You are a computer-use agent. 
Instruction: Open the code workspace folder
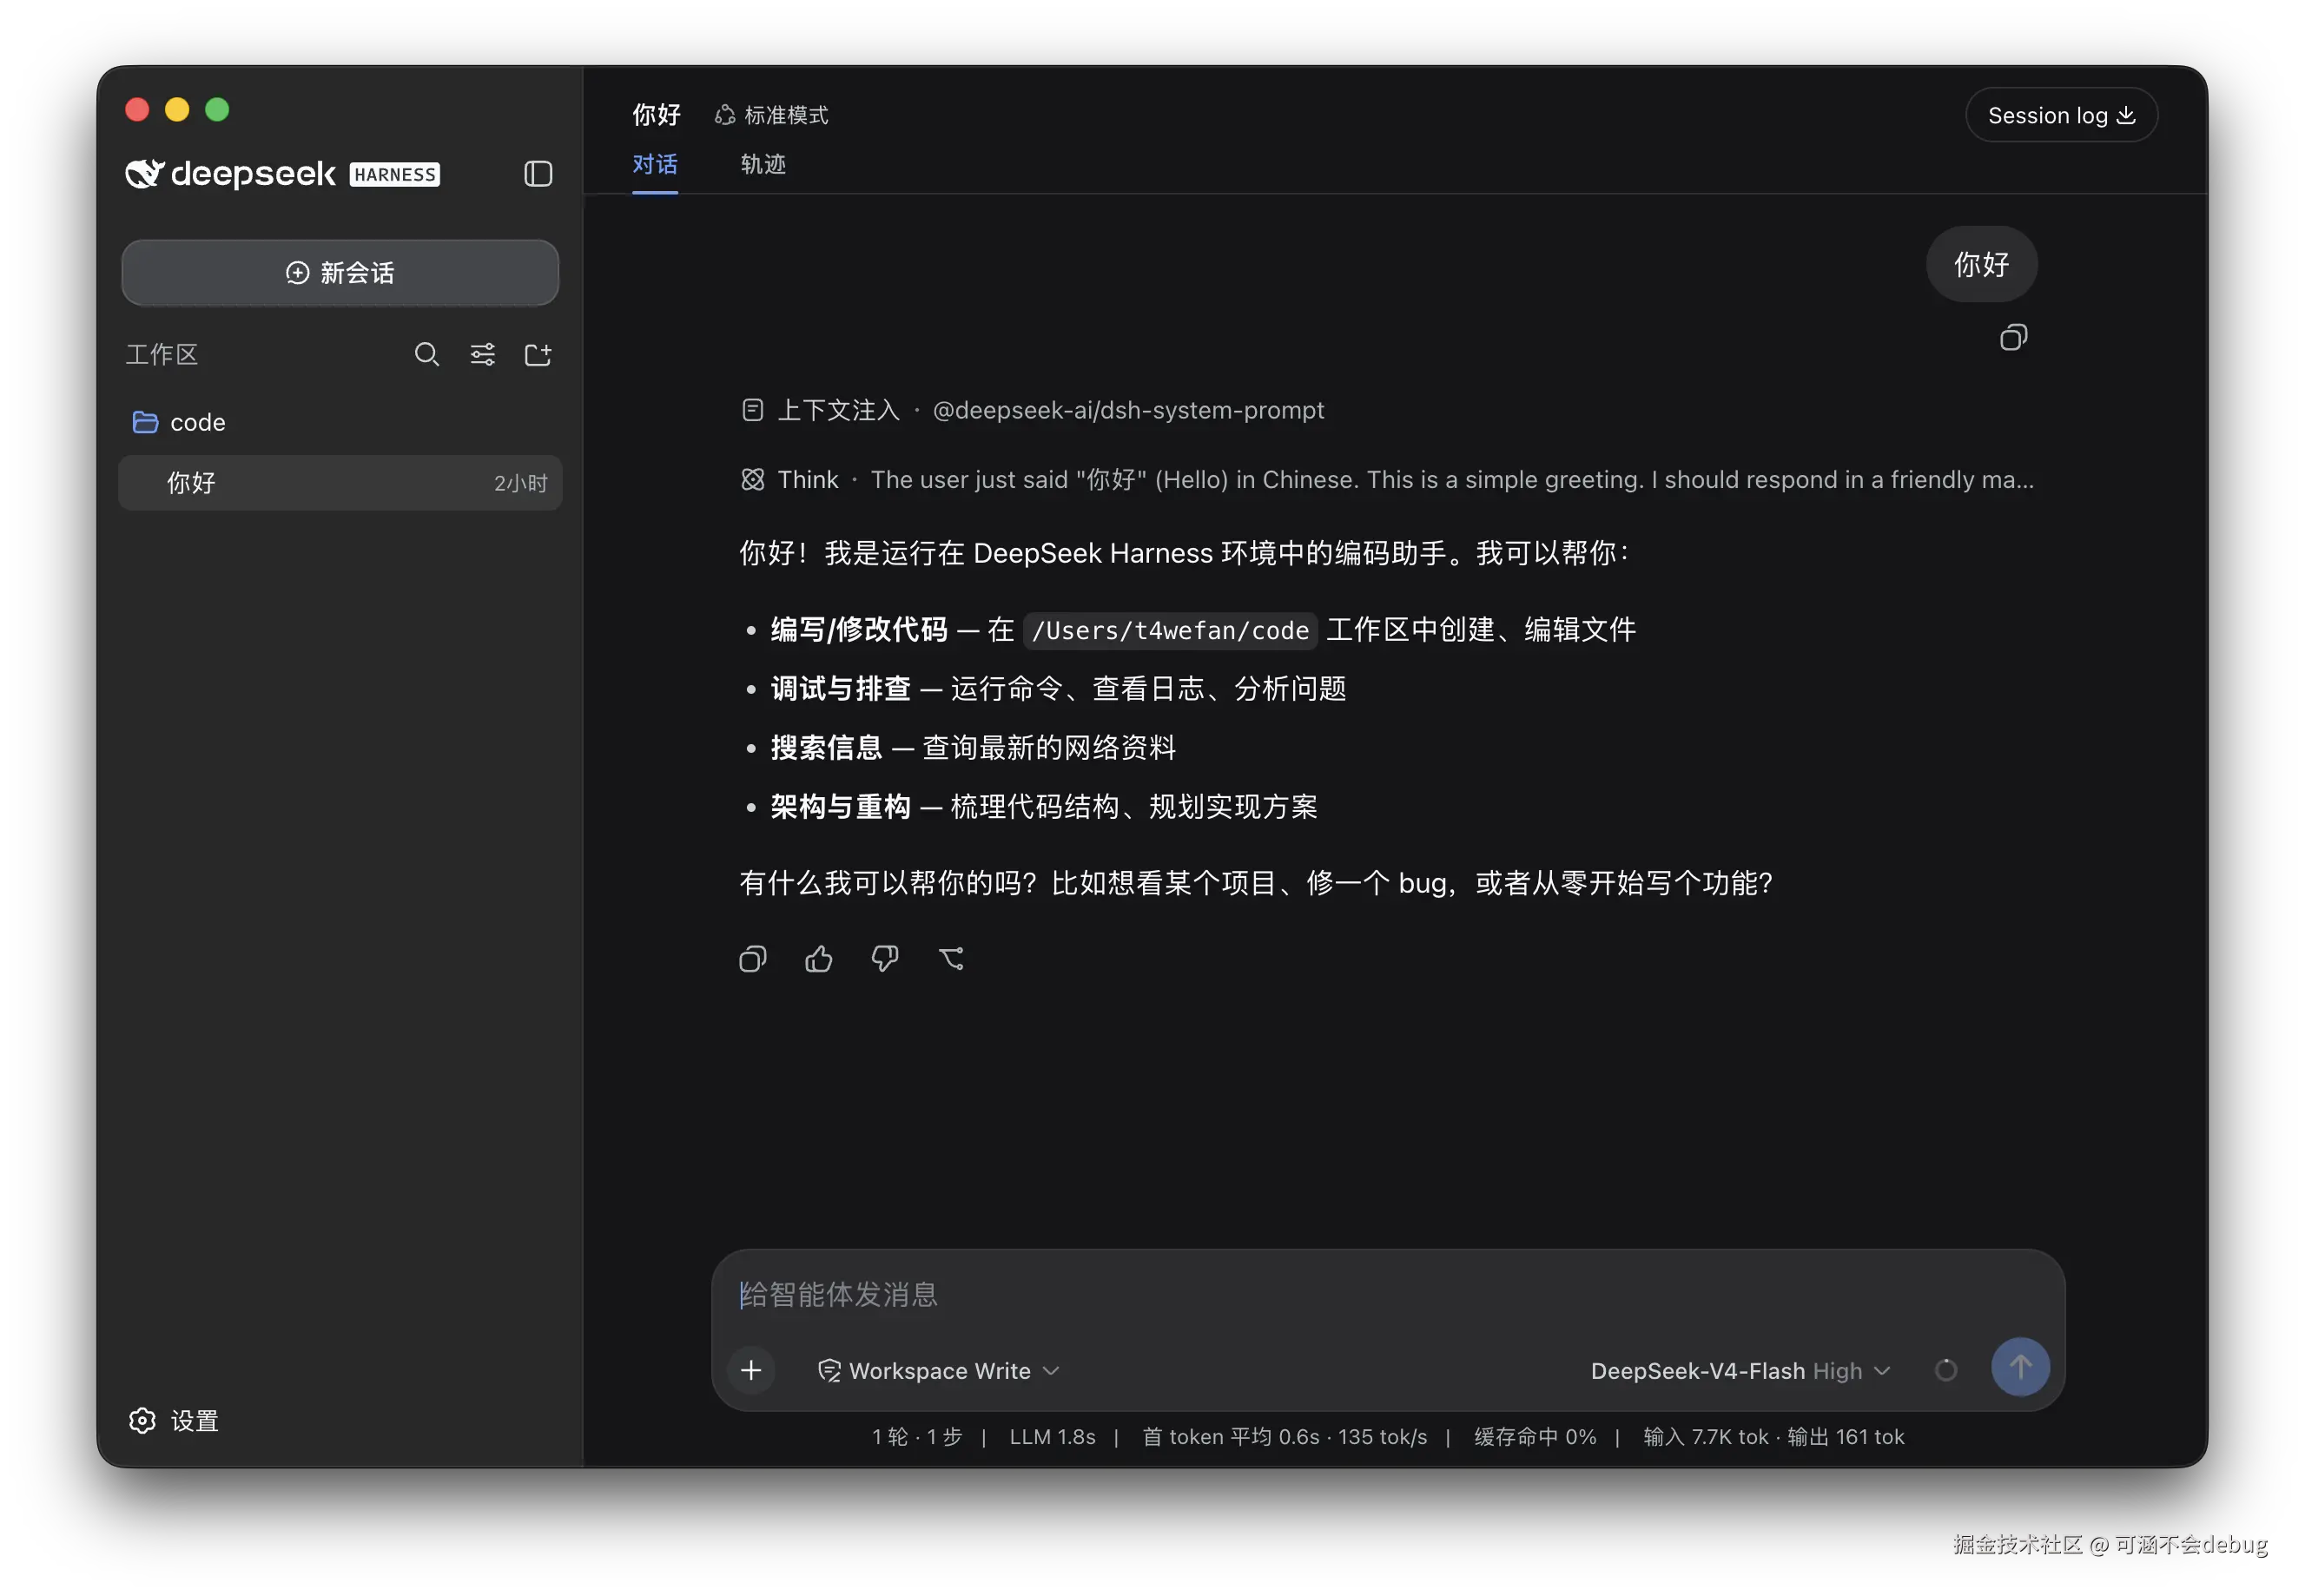340,422
